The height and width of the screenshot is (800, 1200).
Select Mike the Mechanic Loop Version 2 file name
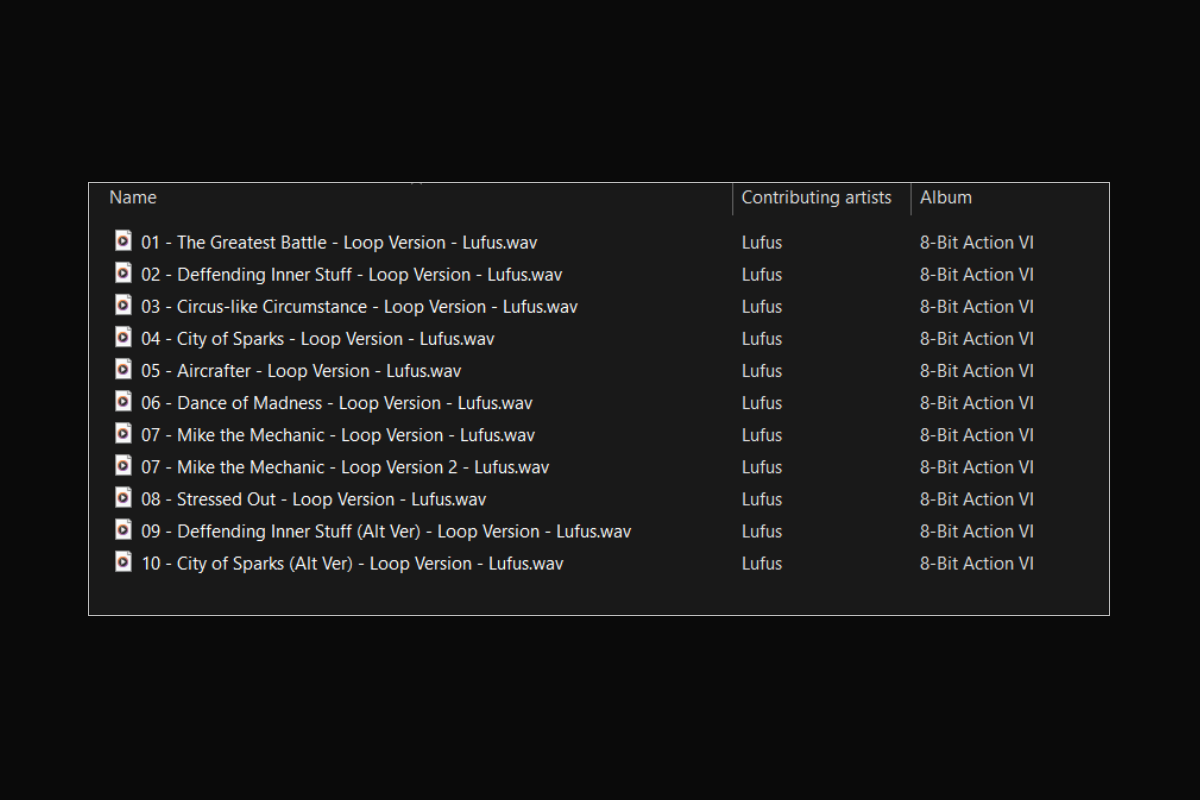tap(345, 467)
